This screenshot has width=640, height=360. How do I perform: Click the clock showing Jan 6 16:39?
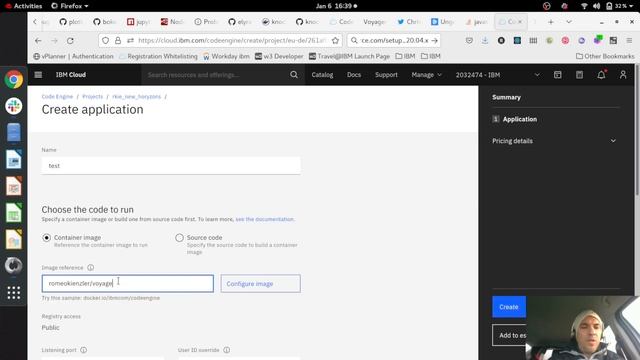[336, 6]
